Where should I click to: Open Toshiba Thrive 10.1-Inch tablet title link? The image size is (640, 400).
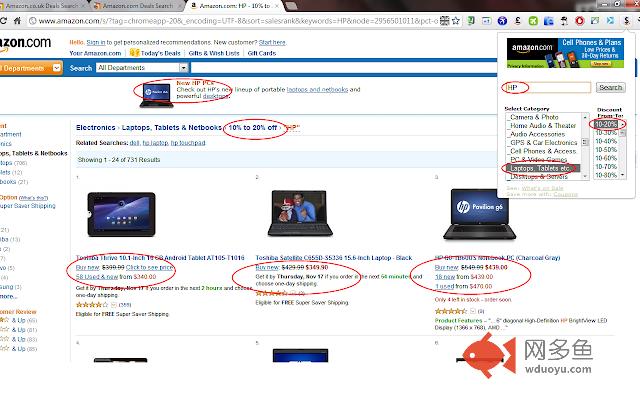160,258
